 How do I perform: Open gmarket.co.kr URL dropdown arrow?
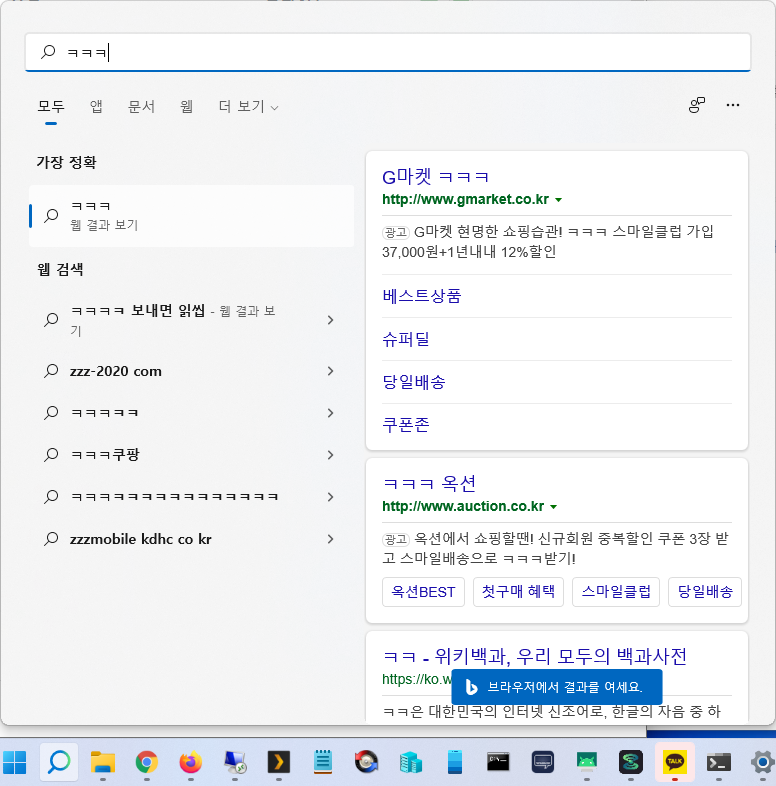click(x=558, y=200)
